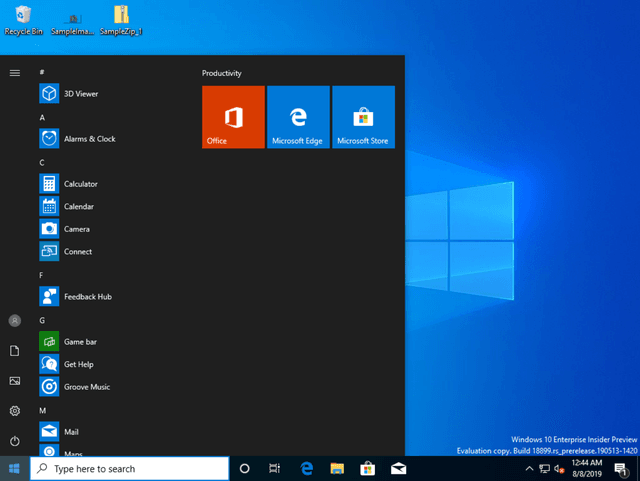
Task: Show hidden system tray icons
Action: [x=529, y=468]
